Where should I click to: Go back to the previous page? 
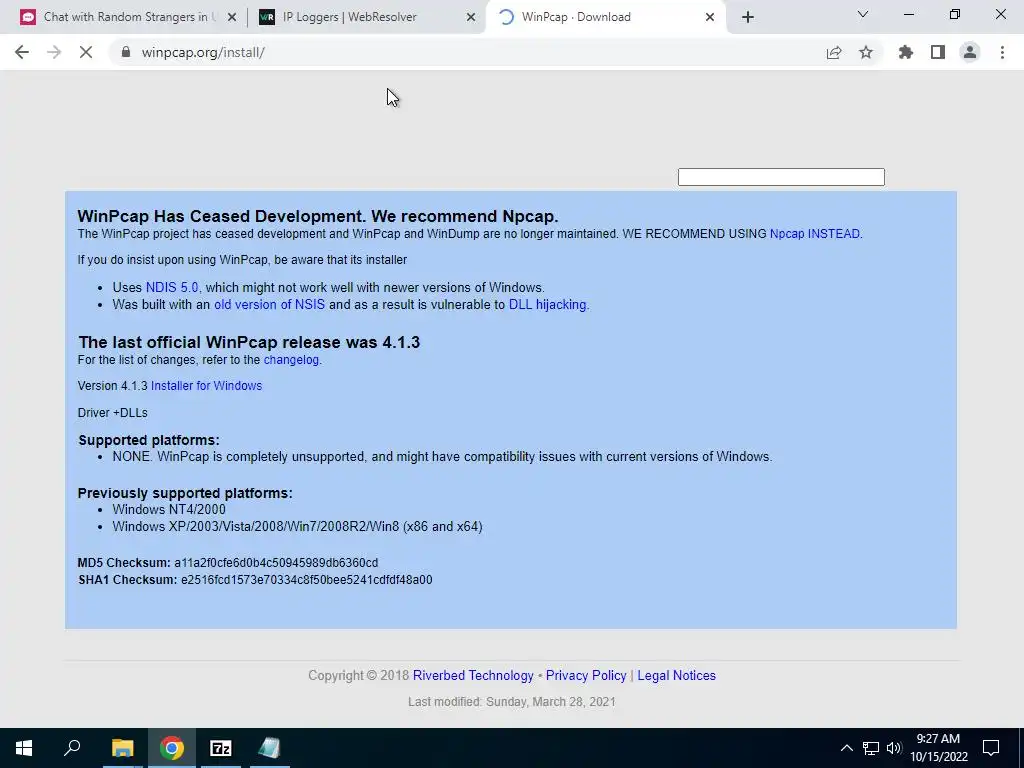click(22, 52)
